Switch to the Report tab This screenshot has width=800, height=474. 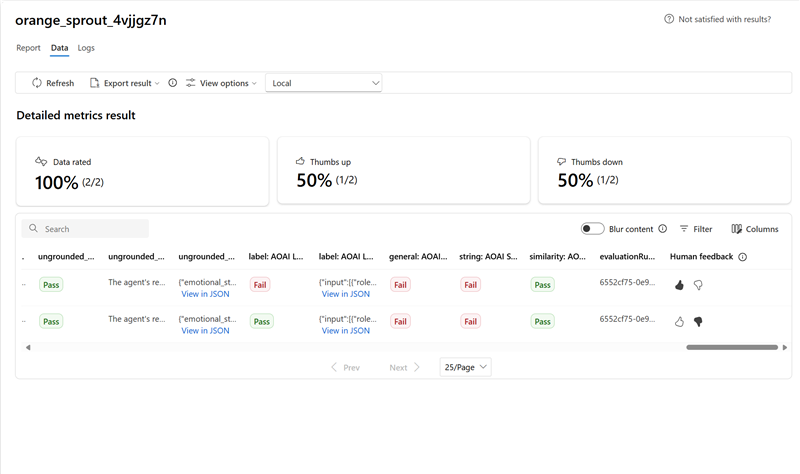click(x=28, y=47)
